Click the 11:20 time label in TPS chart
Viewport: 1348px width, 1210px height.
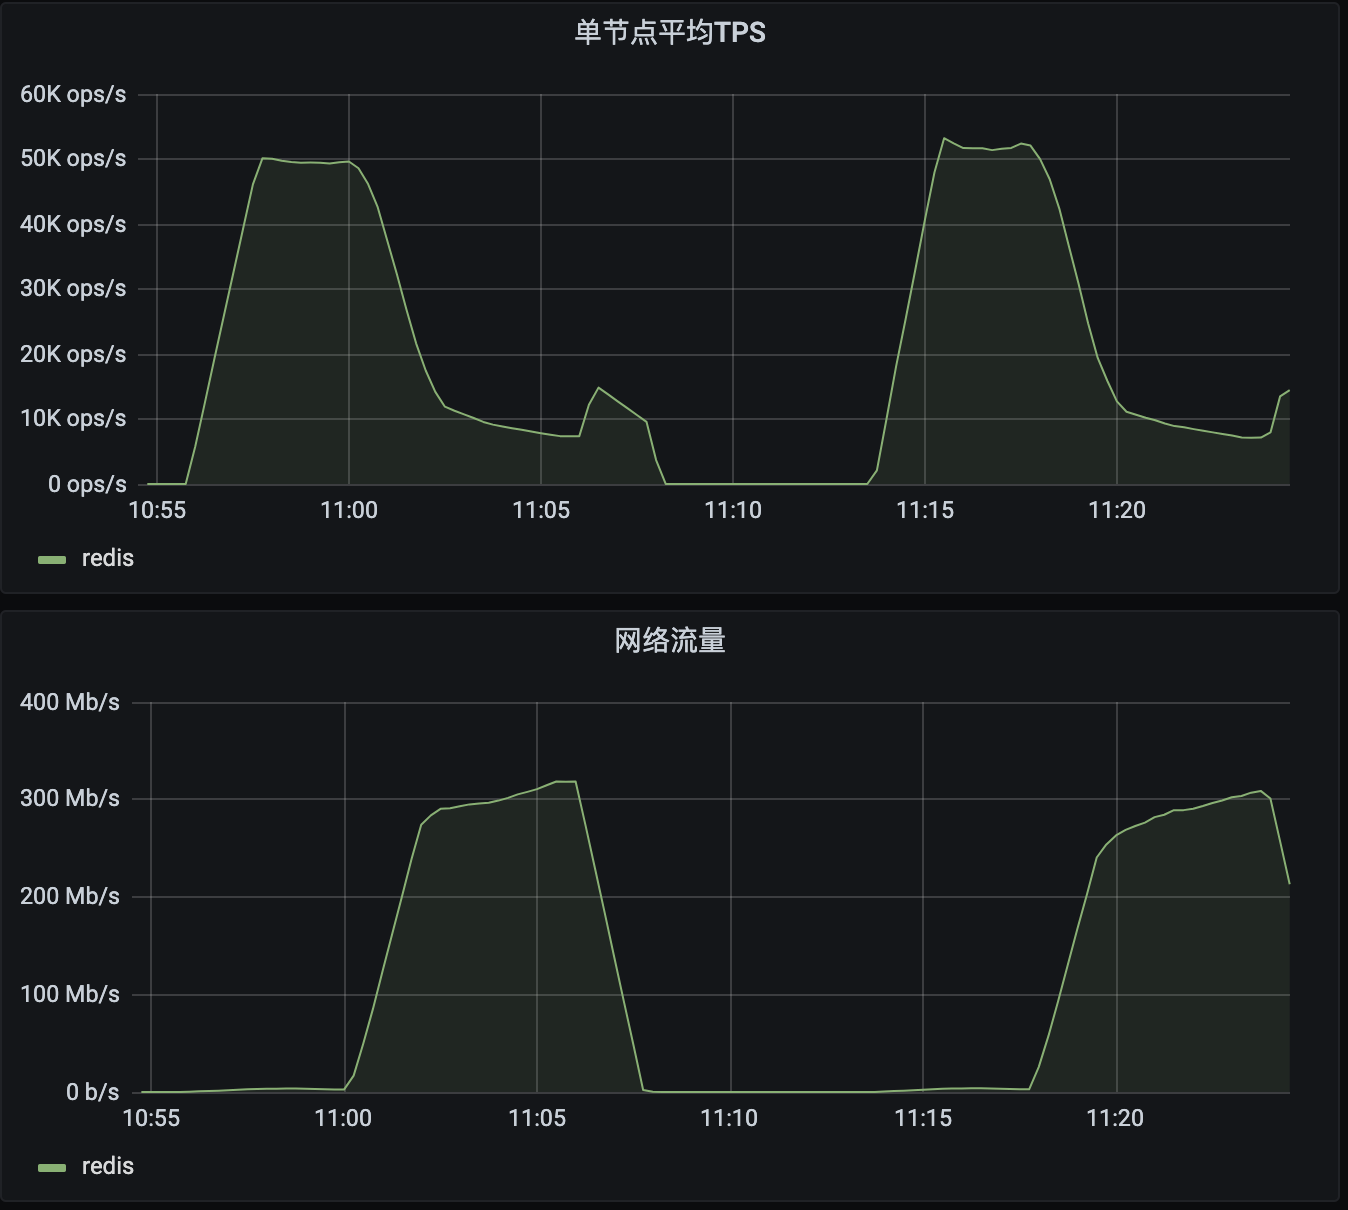(x=1117, y=510)
